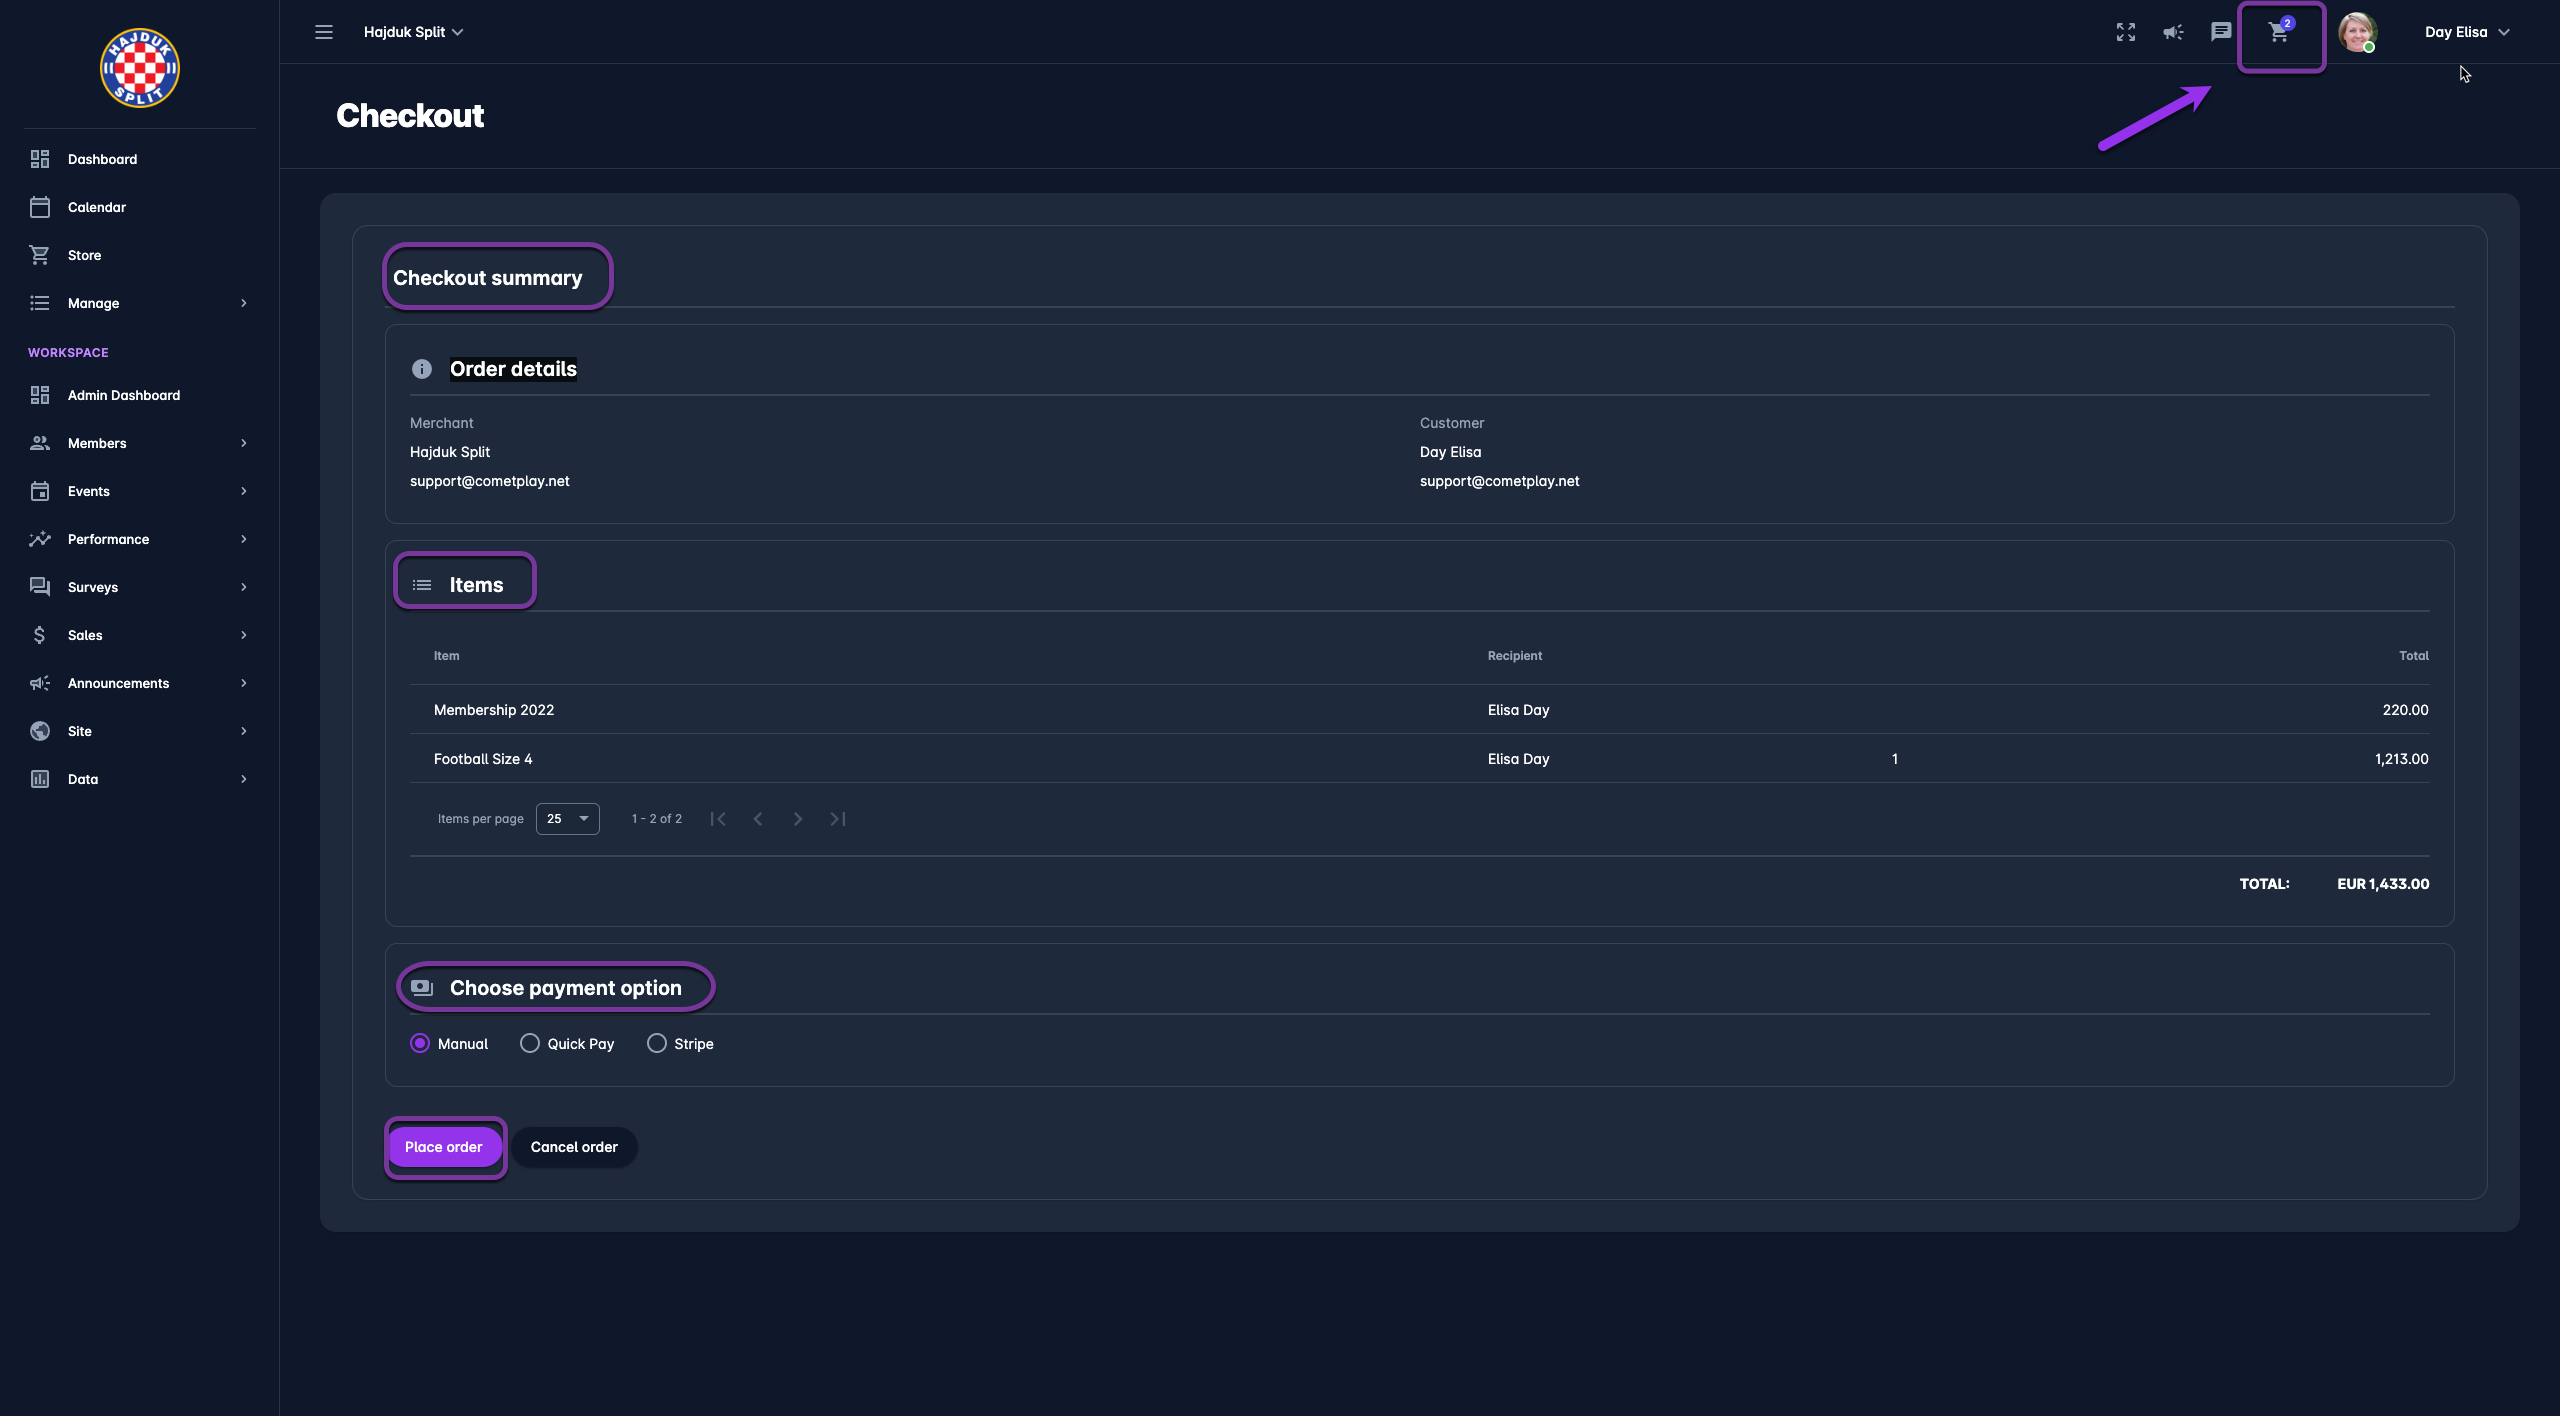Open announcements megaphone icon in top bar
This screenshot has height=1416, width=2560.
coord(2173,32)
